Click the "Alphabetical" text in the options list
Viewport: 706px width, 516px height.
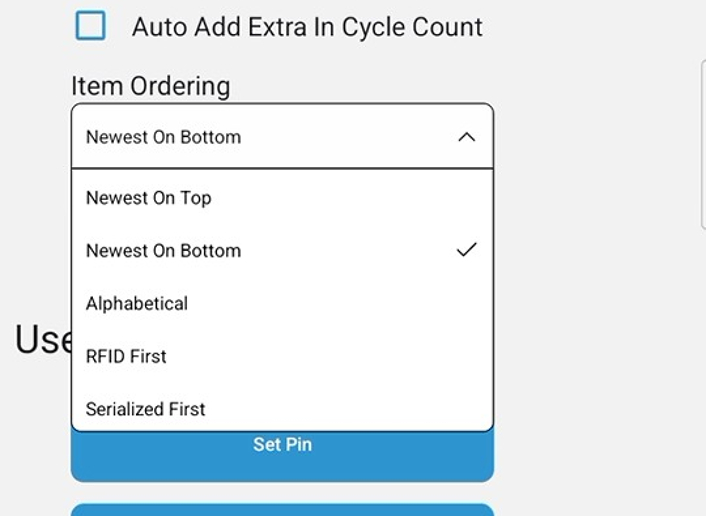(x=137, y=303)
